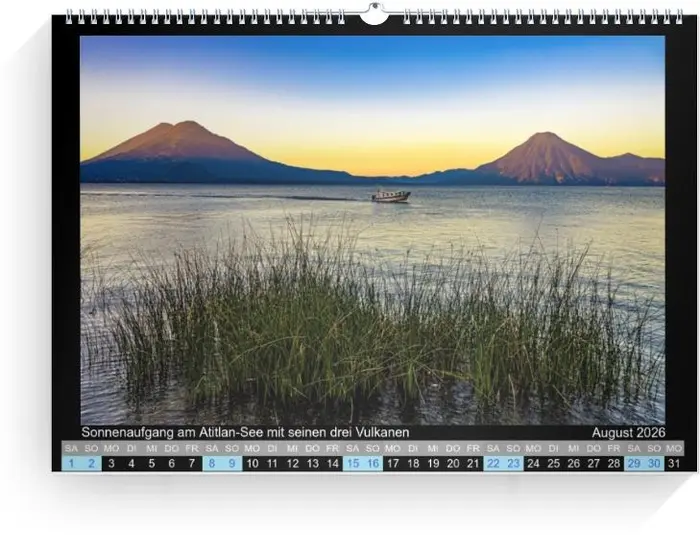Select highlighted Sunday 9 in the date strip
The width and height of the screenshot is (700, 535).
232,464
